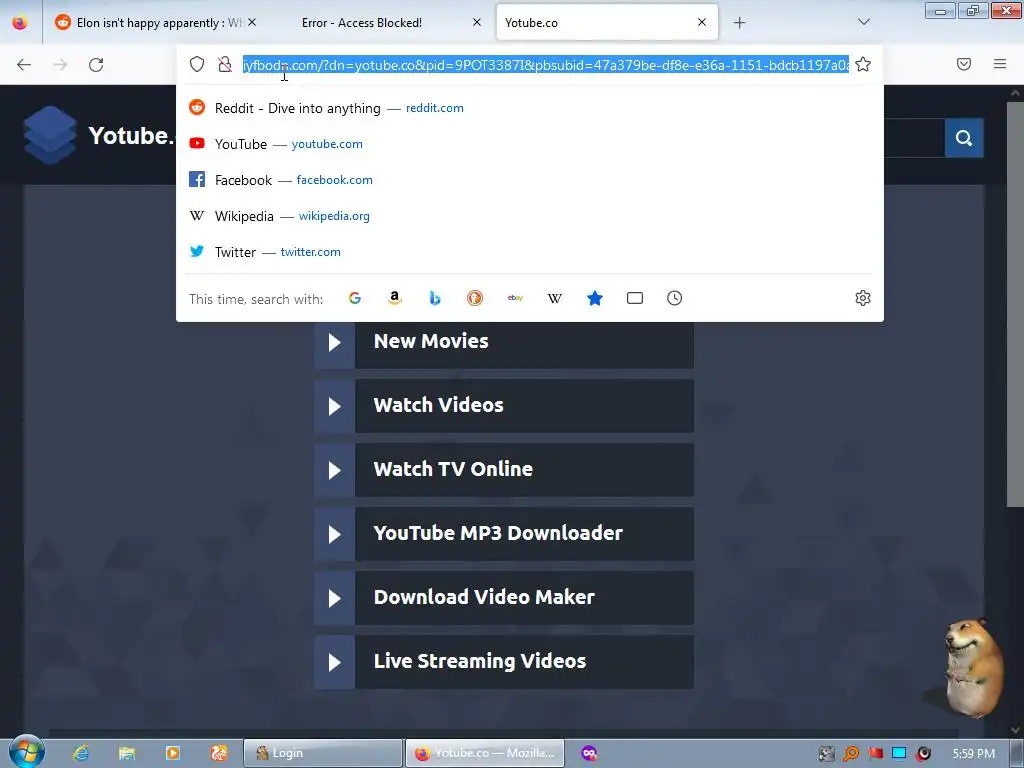1024x768 pixels.
Task: Open the New Movies link
Action: tap(504, 342)
